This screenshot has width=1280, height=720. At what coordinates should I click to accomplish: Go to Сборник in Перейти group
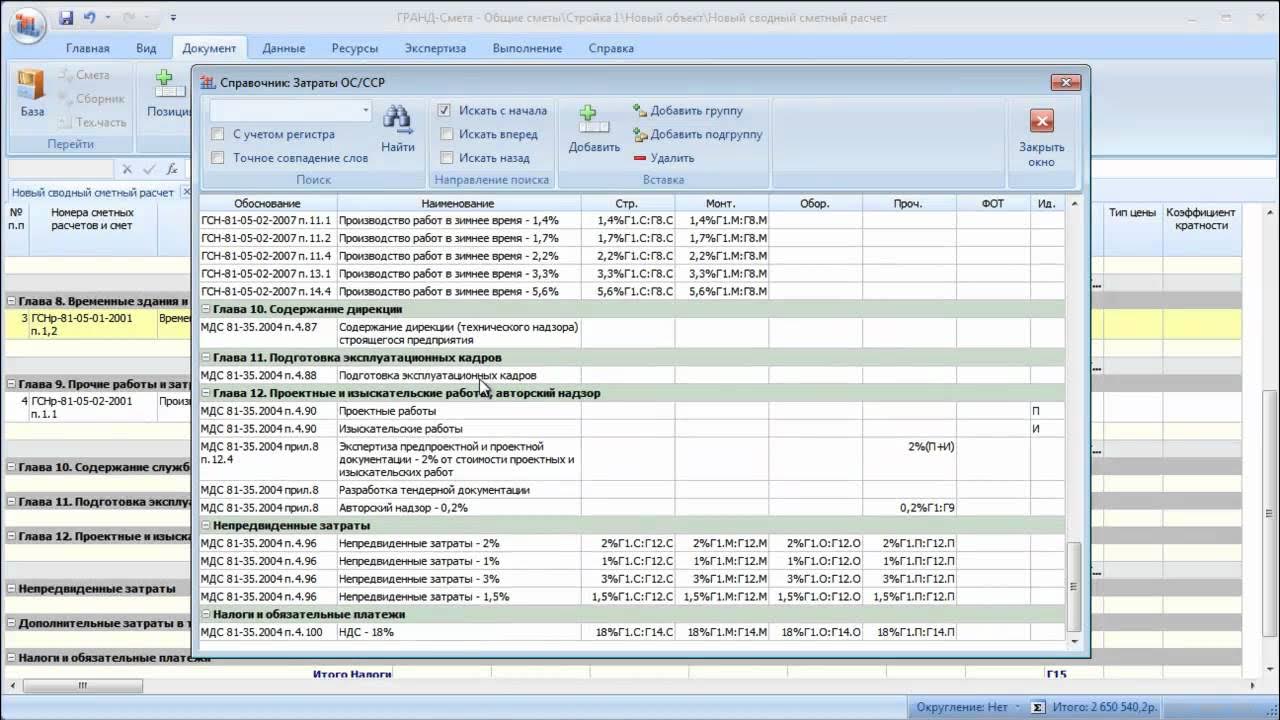pyautogui.click(x=92, y=99)
